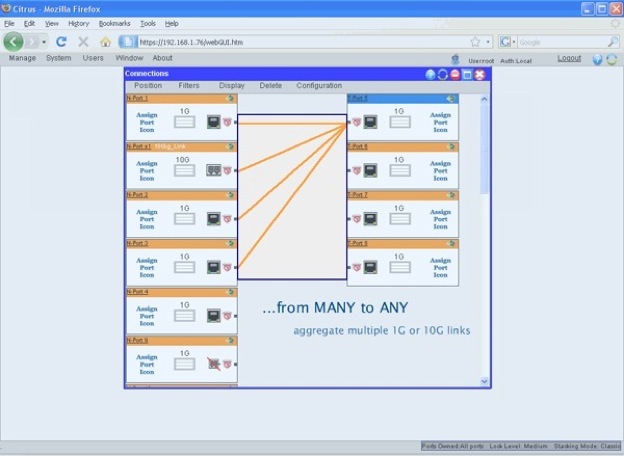
Task: Click the N-Port 2 jack icon
Action: coord(214,219)
